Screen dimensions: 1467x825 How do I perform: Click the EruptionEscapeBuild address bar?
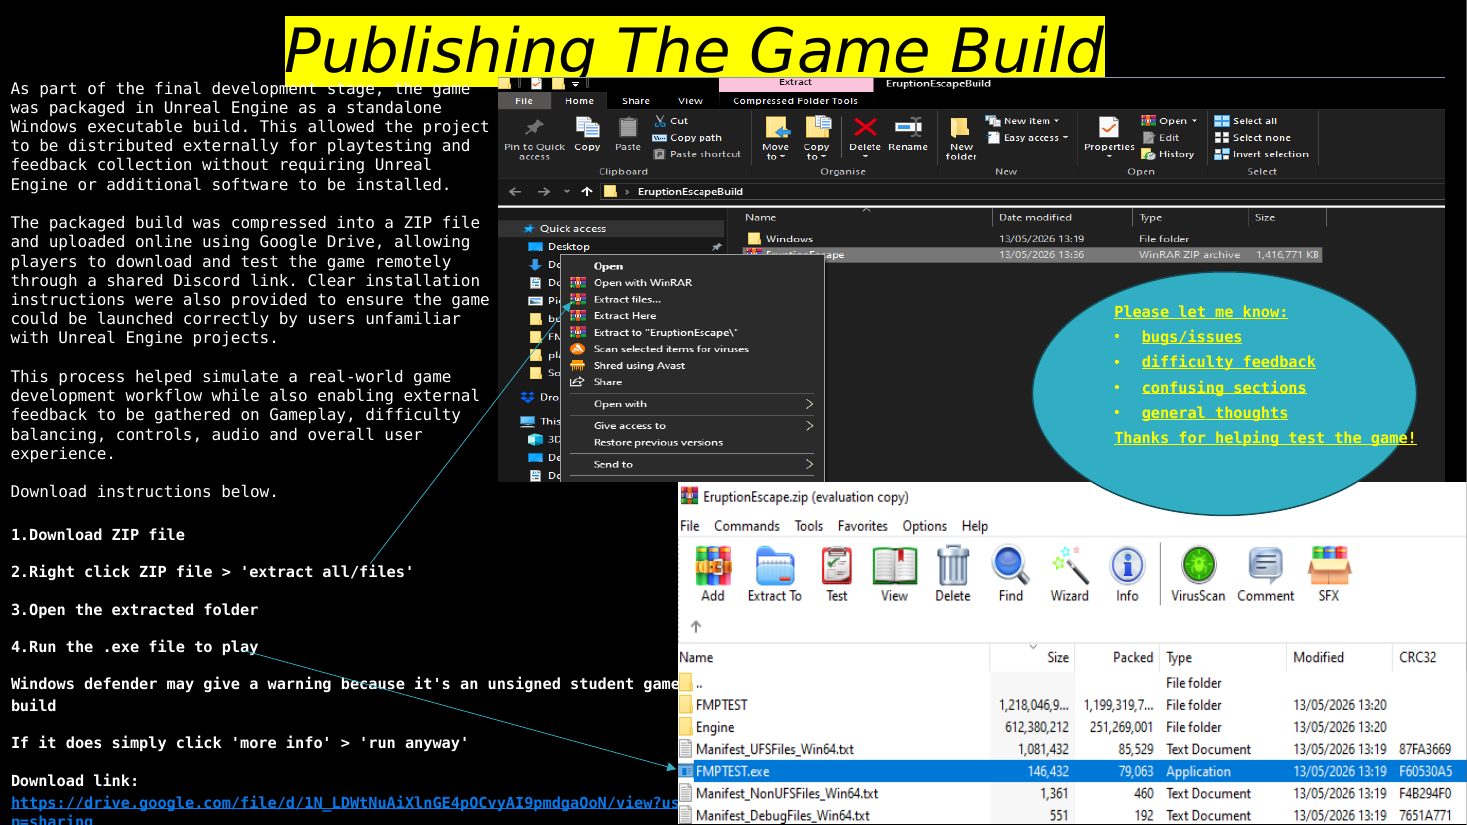point(1020,191)
